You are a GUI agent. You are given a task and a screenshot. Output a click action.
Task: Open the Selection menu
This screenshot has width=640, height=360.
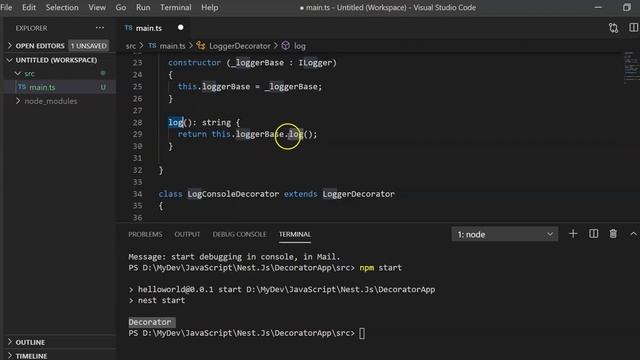click(x=62, y=7)
